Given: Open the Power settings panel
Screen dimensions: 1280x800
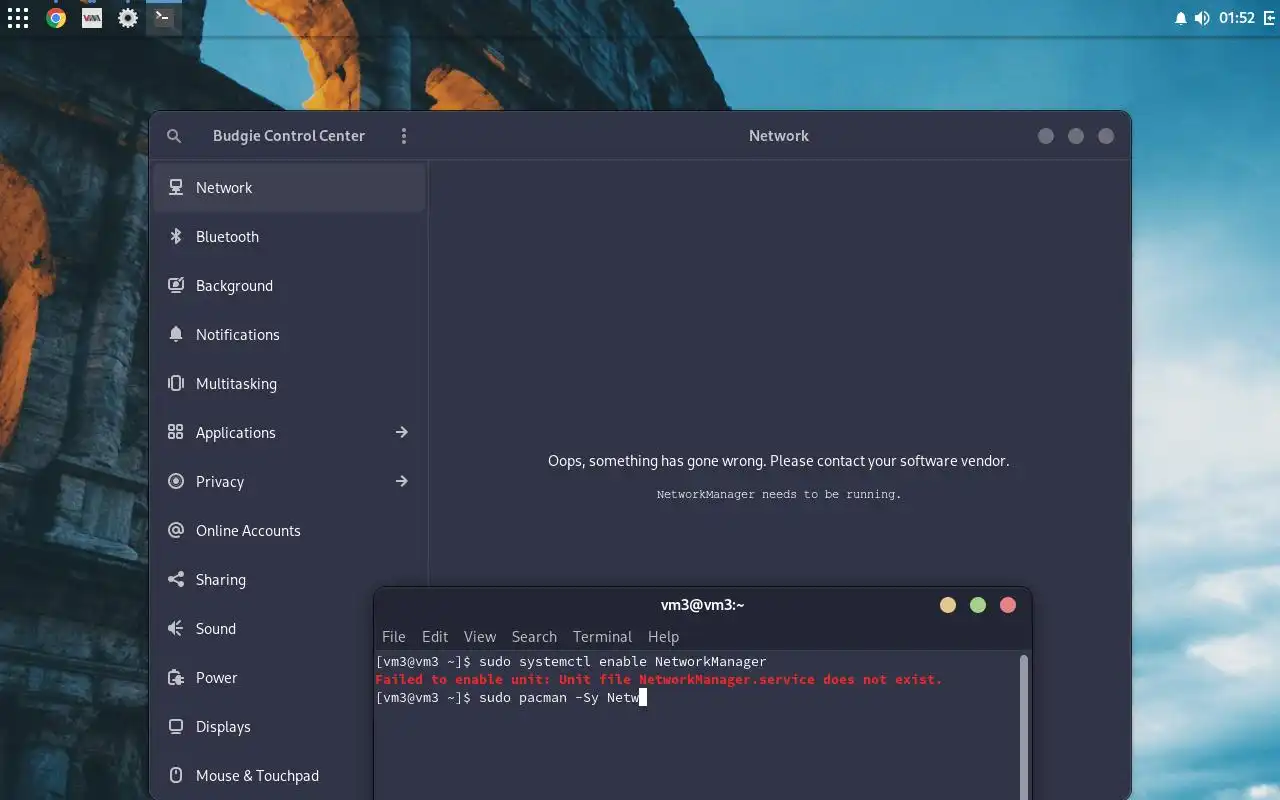Looking at the screenshot, I should [264, 678].
